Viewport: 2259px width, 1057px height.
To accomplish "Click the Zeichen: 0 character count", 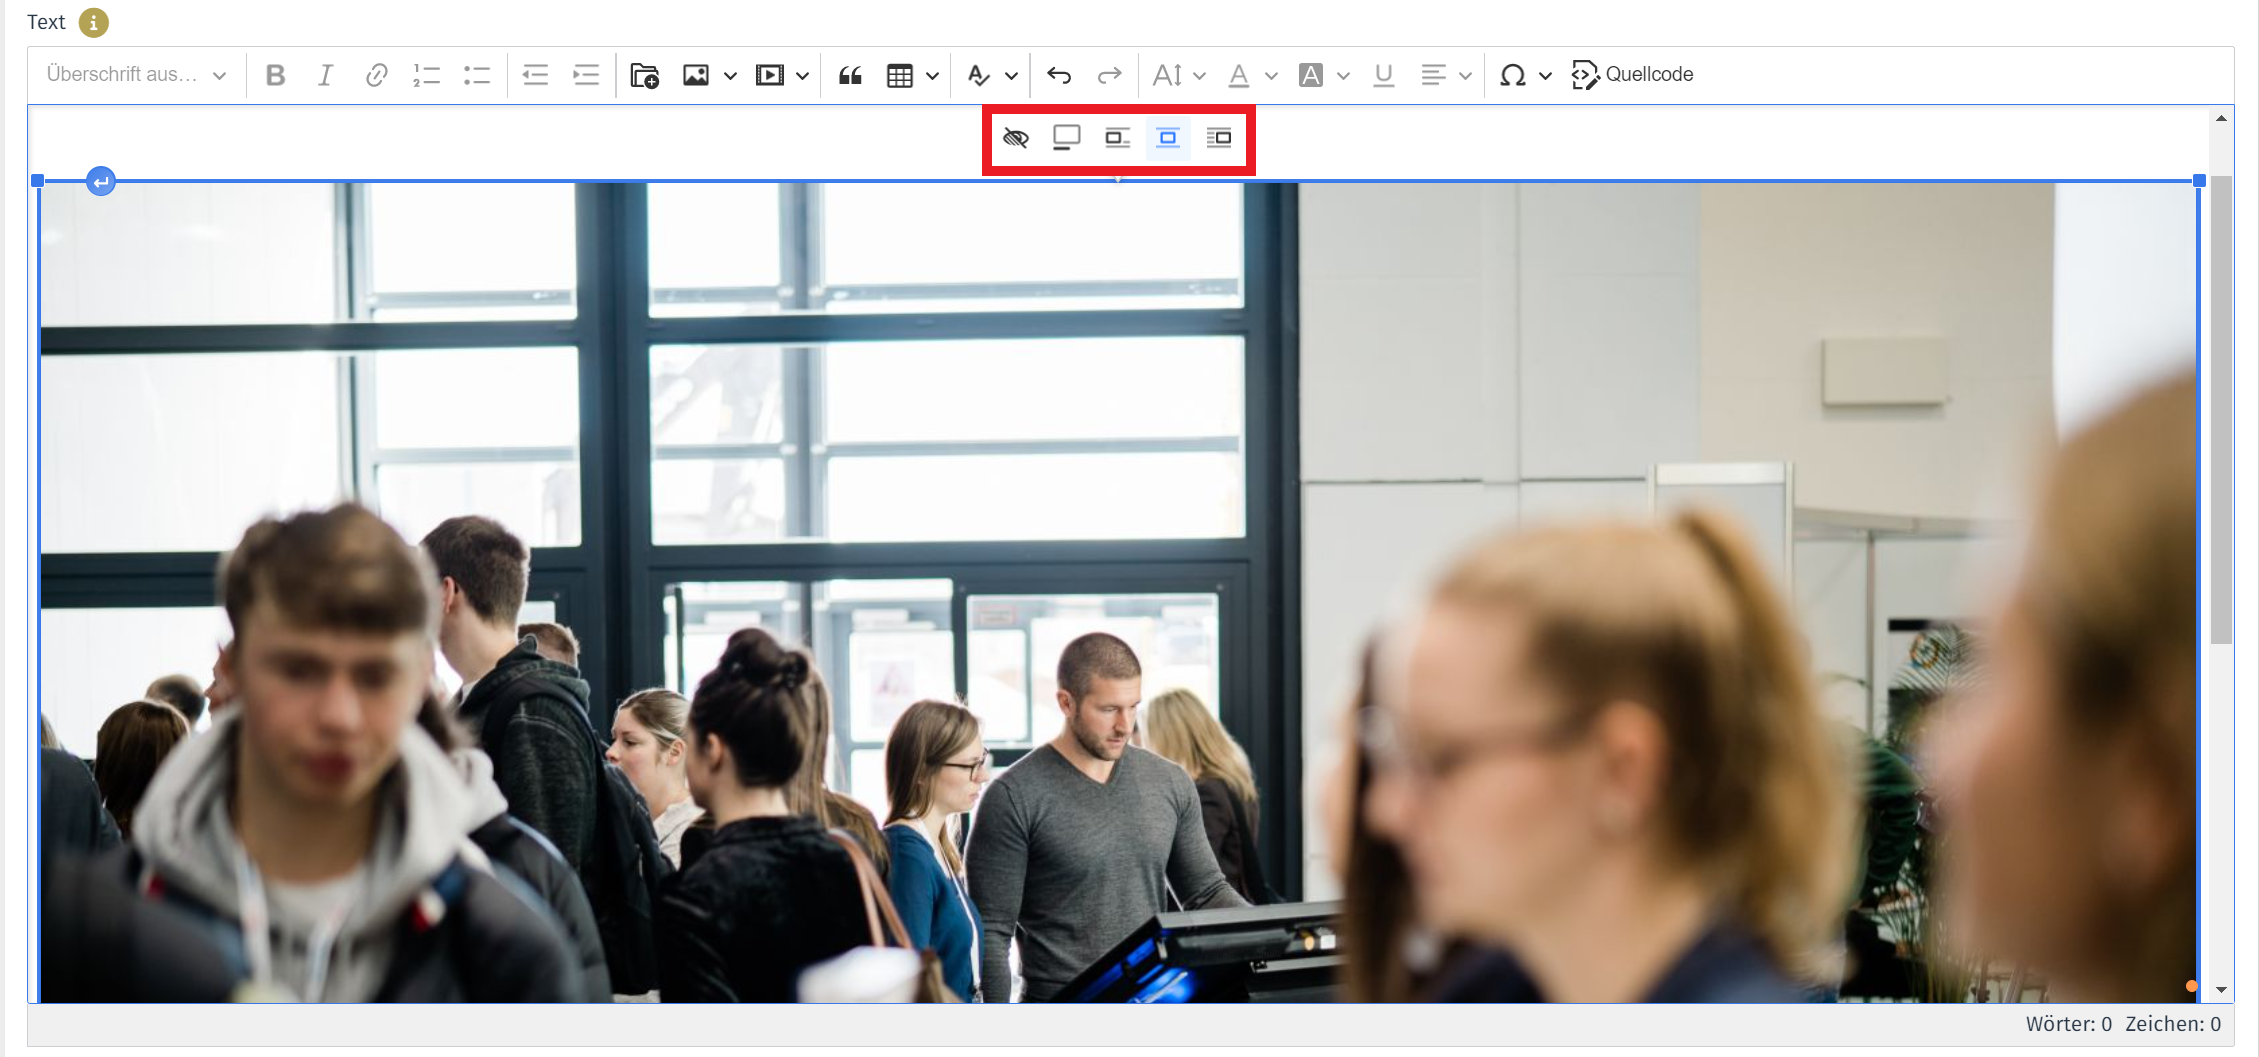I will point(2173,1024).
